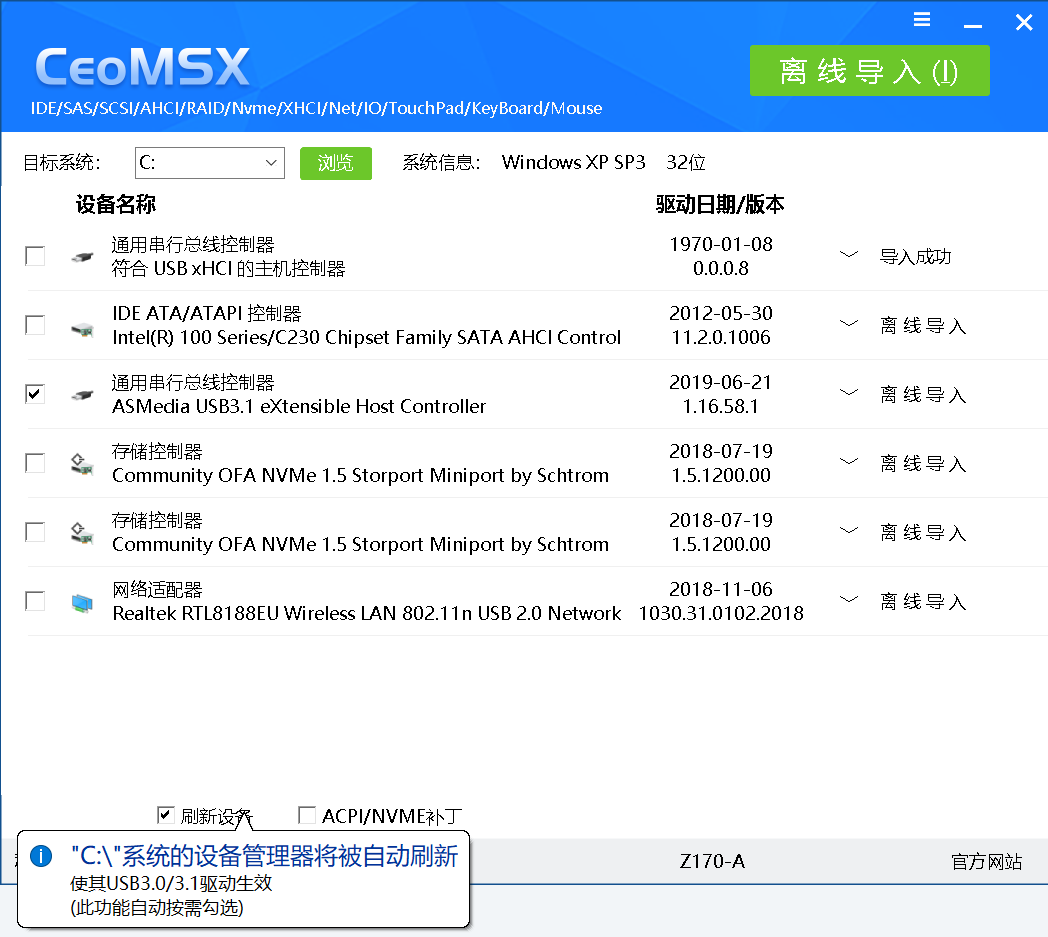Click the Intel SATA AHCI controller device icon

click(82, 326)
